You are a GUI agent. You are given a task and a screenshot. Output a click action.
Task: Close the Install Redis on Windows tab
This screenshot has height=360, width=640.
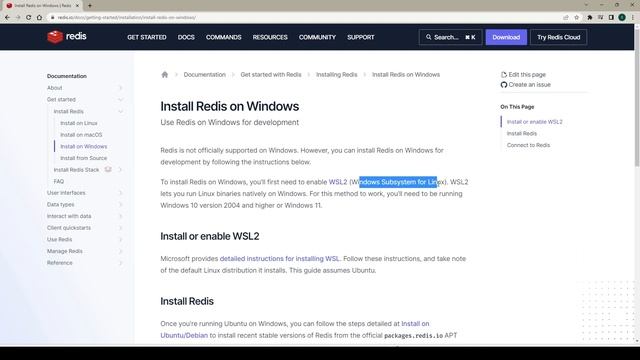77,6
